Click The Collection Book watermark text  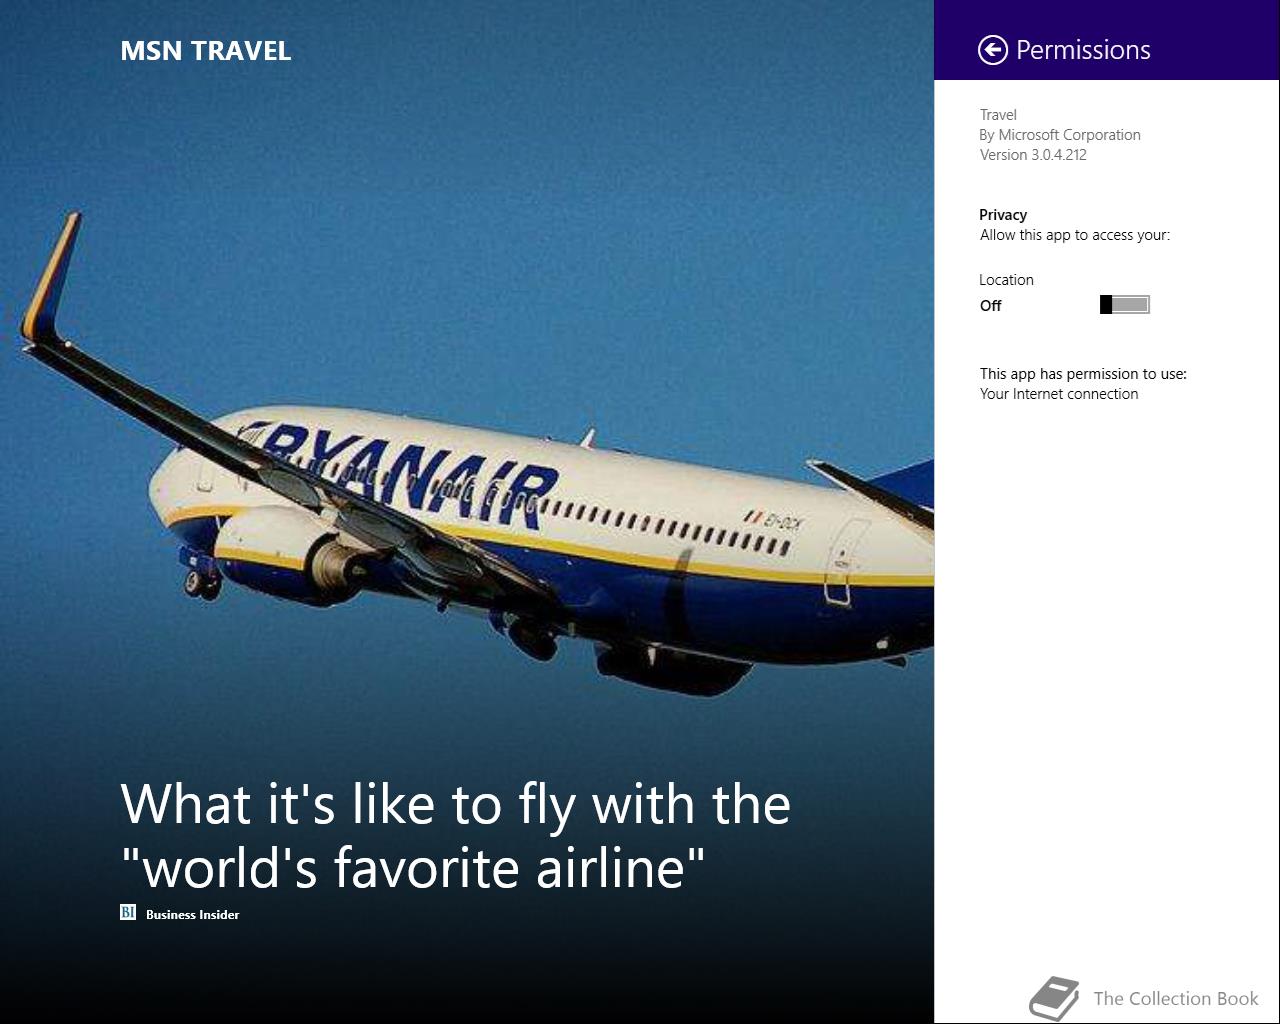[1176, 998]
